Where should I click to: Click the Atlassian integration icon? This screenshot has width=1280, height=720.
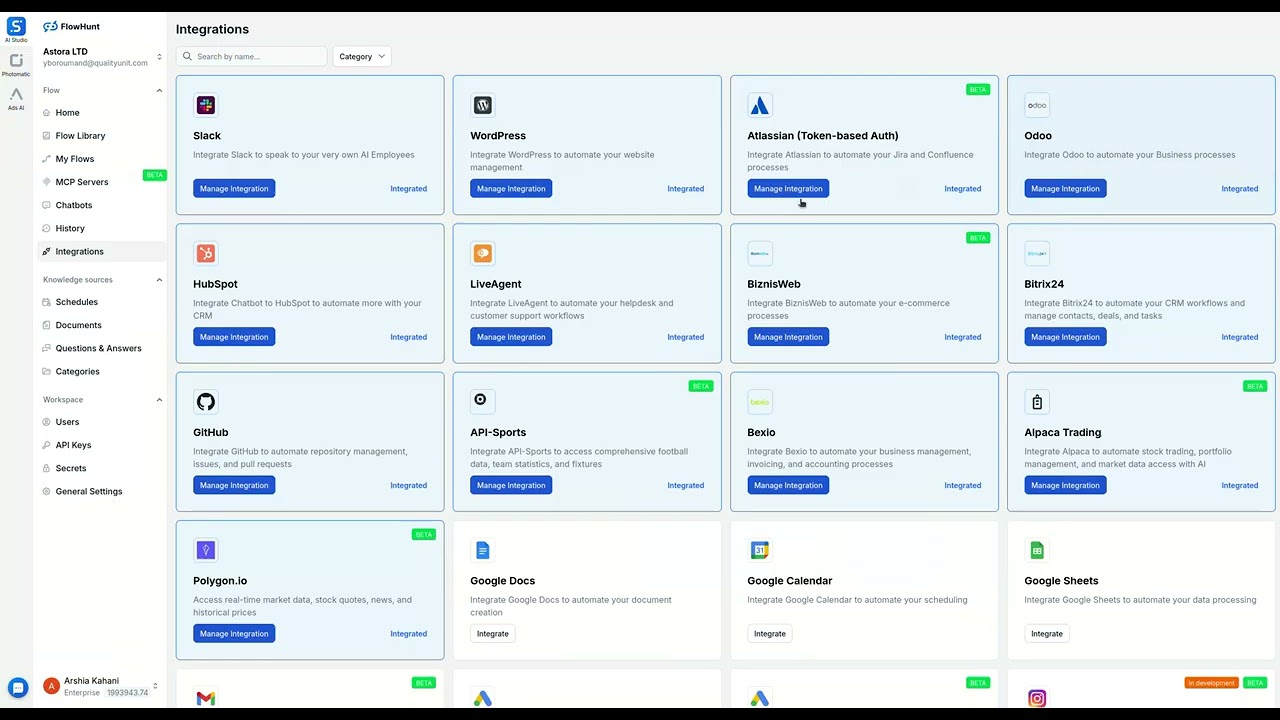tap(760, 105)
